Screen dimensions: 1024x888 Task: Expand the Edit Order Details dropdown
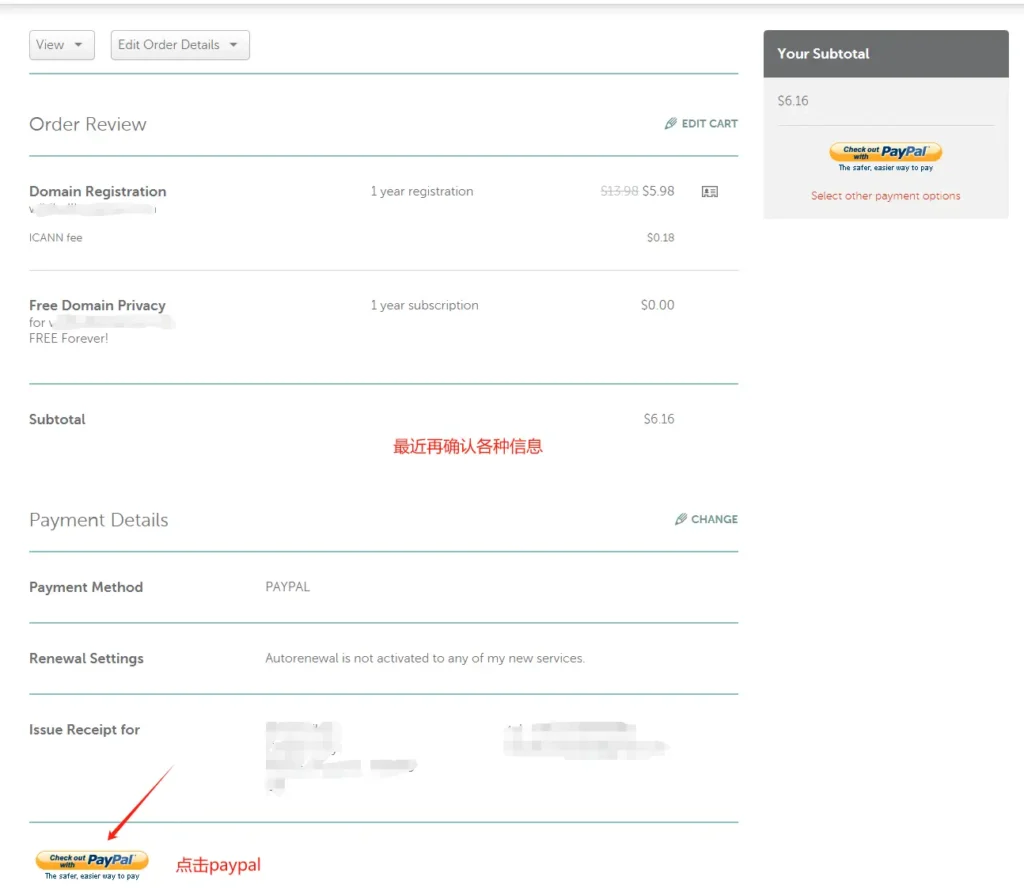point(179,44)
